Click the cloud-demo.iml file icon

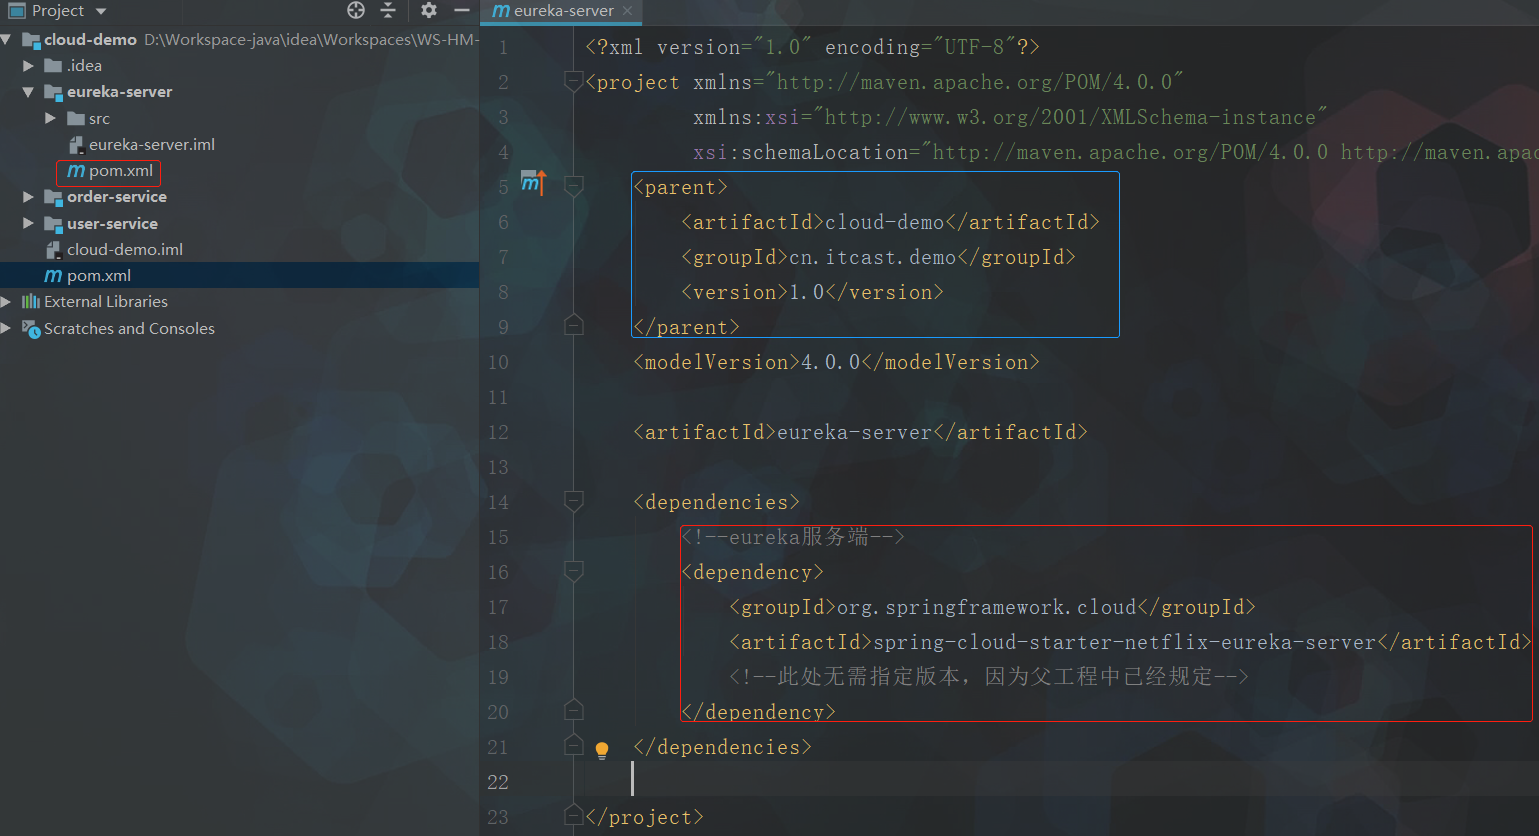[54, 250]
